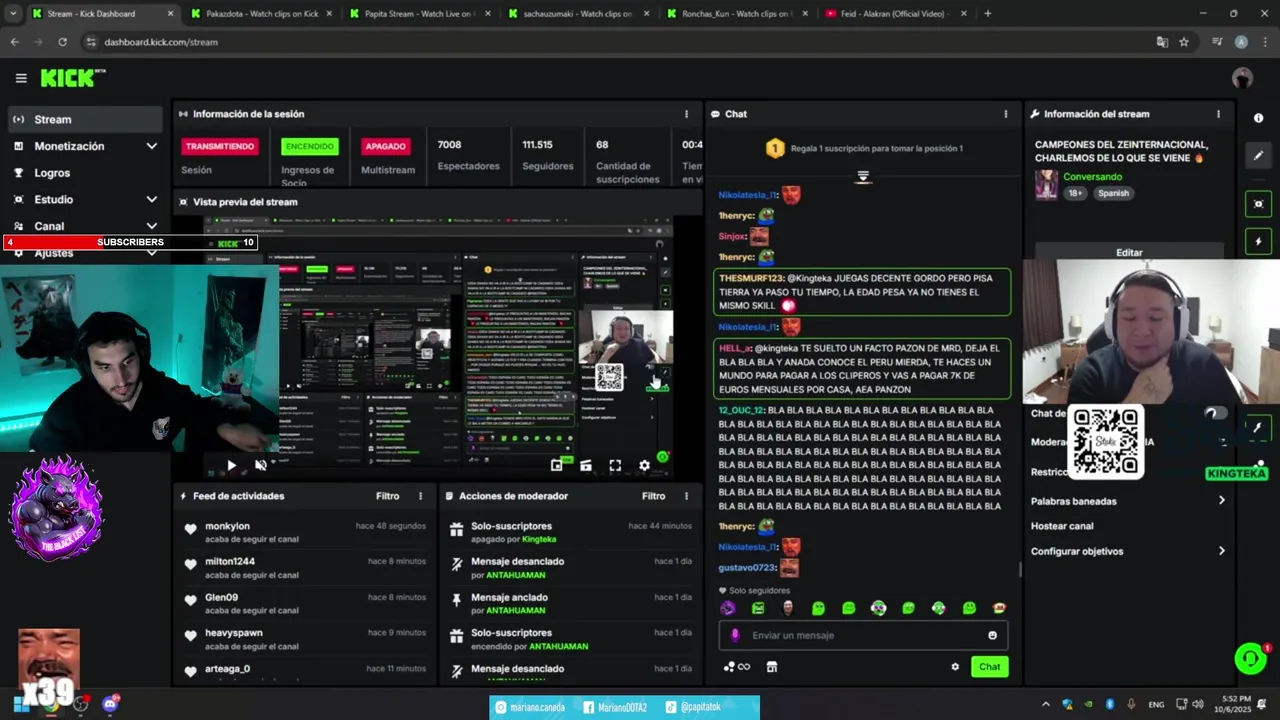Click Kingteka moderator name link

[x=539, y=539]
